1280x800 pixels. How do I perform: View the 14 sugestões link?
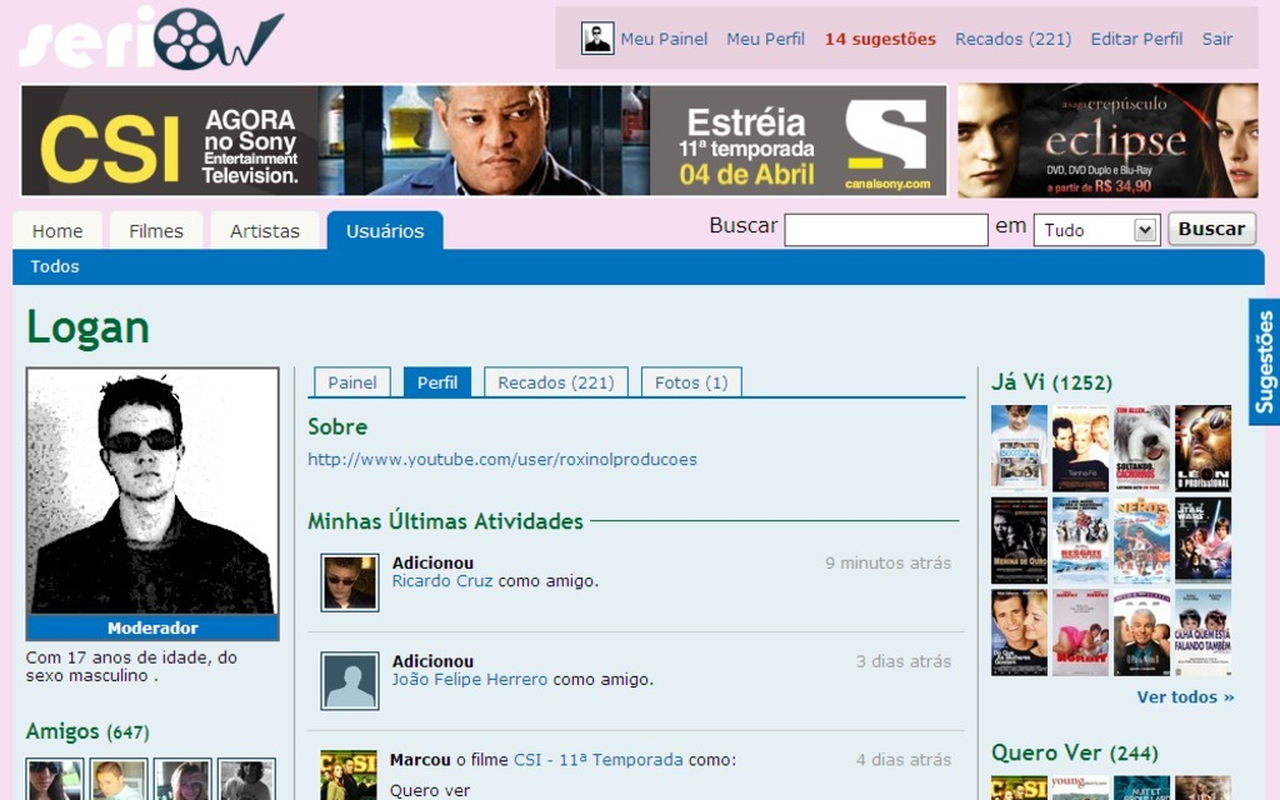click(x=881, y=39)
